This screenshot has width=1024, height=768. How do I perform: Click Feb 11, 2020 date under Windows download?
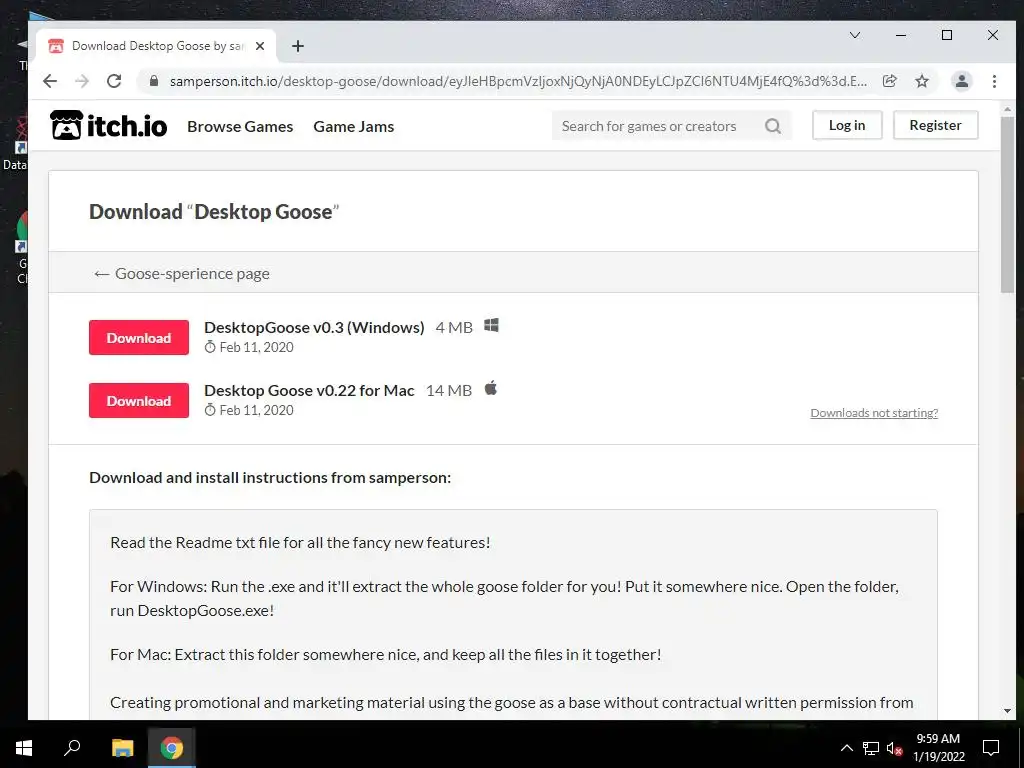256,347
